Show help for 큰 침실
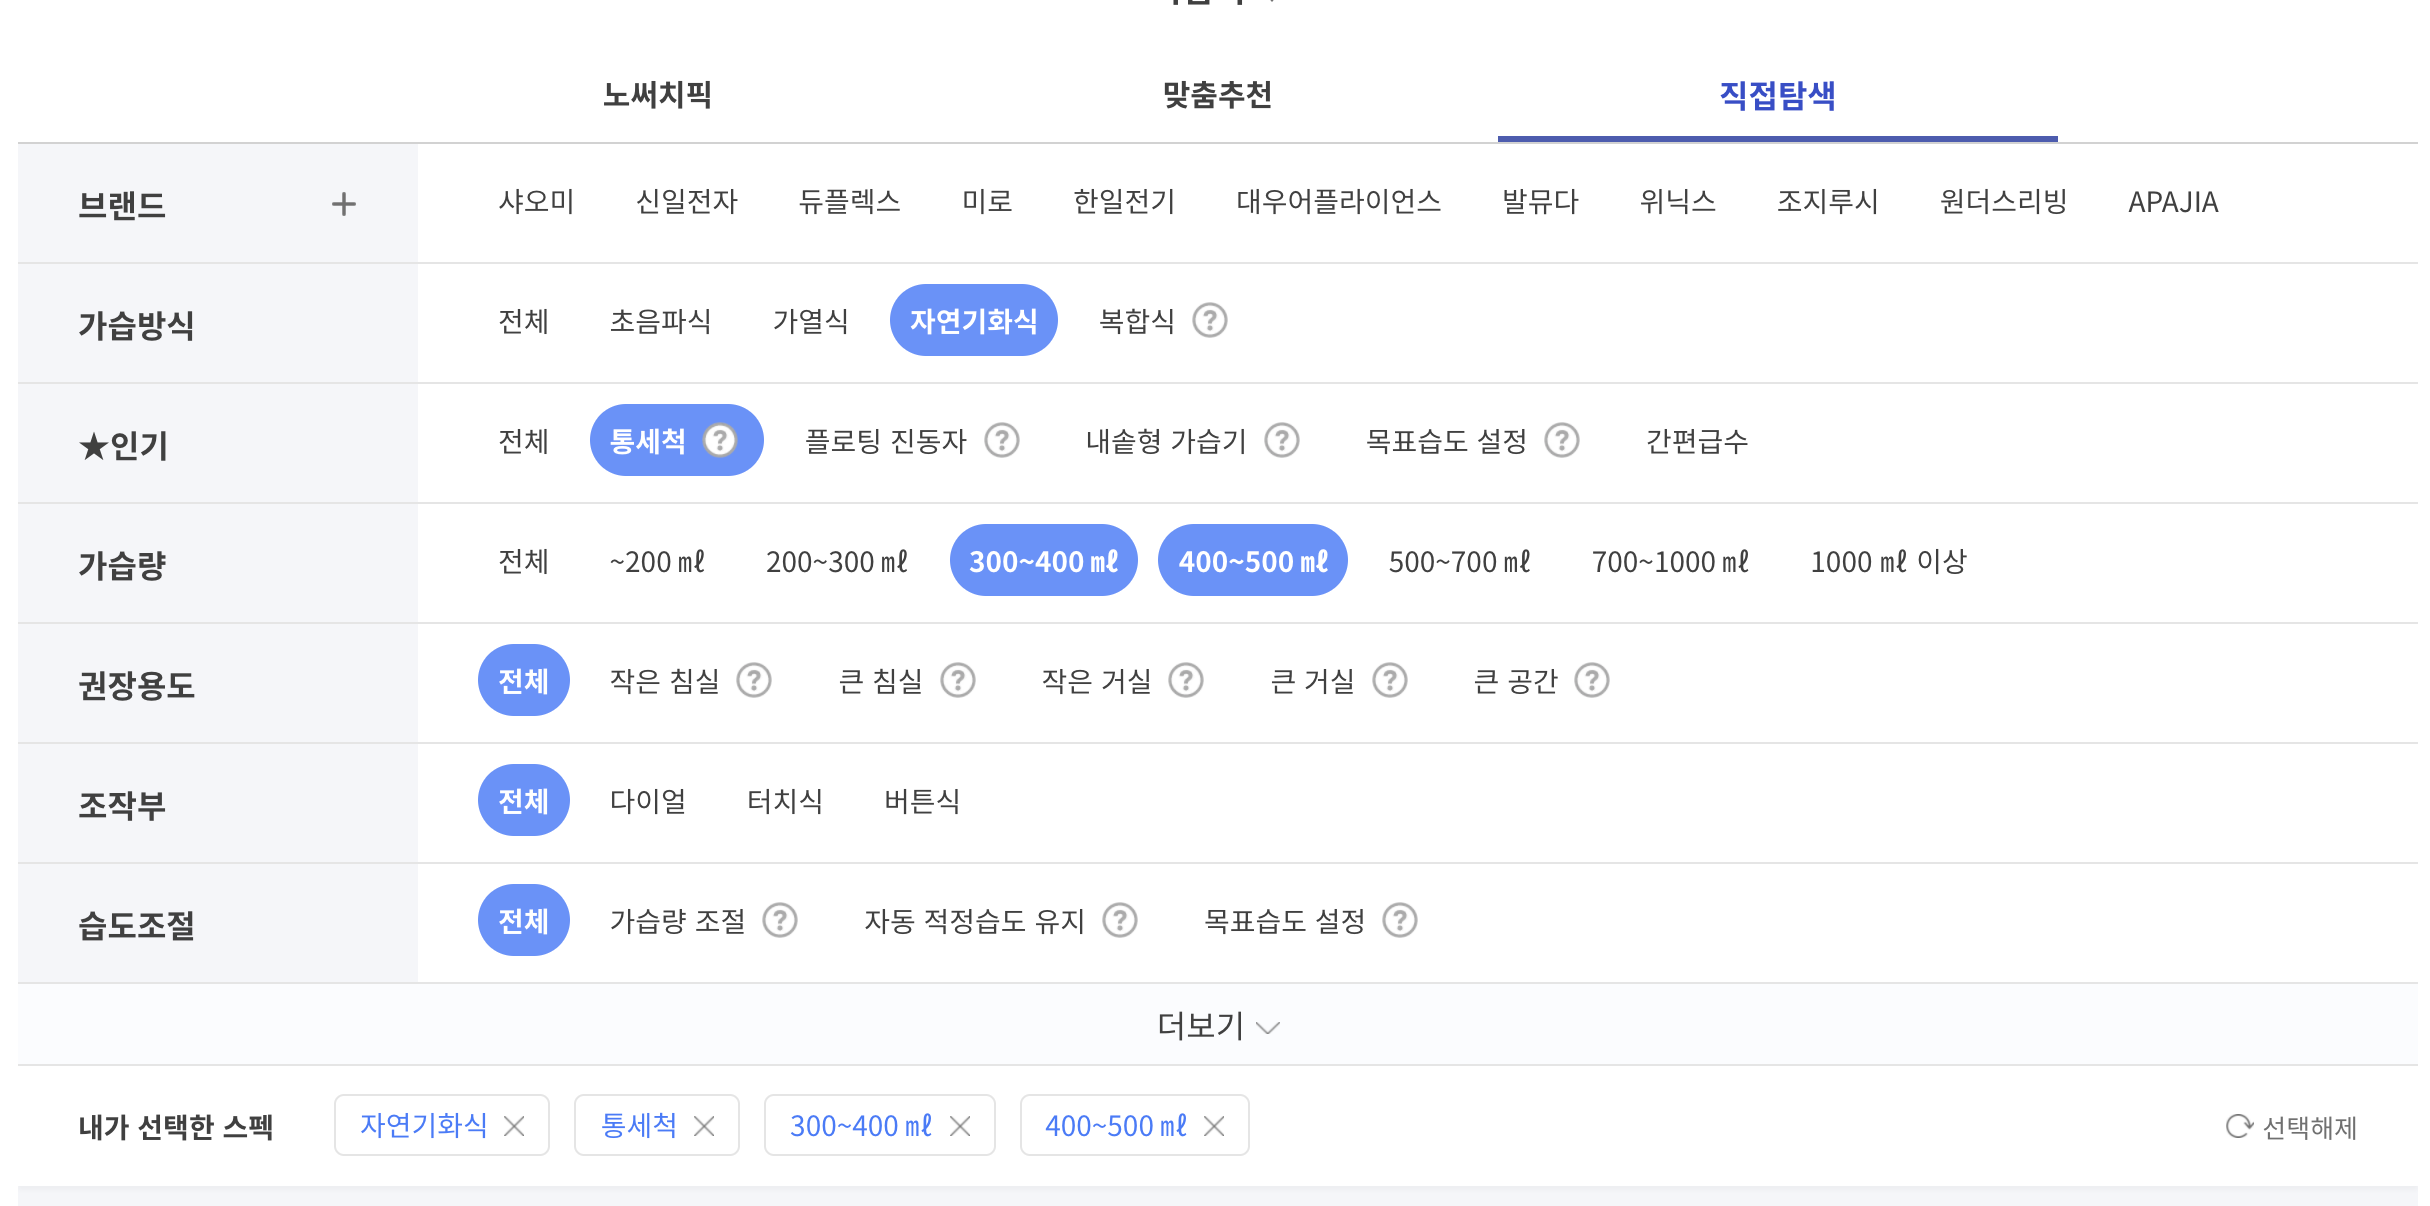Image resolution: width=2430 pixels, height=1206 pixels. pos(958,680)
